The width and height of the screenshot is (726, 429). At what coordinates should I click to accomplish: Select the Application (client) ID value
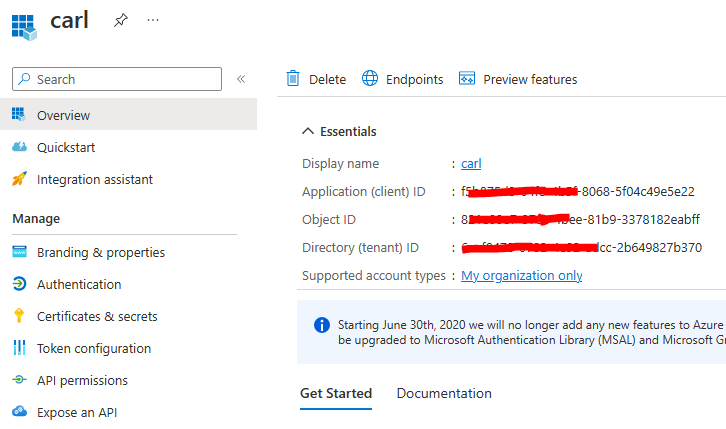[578, 191]
